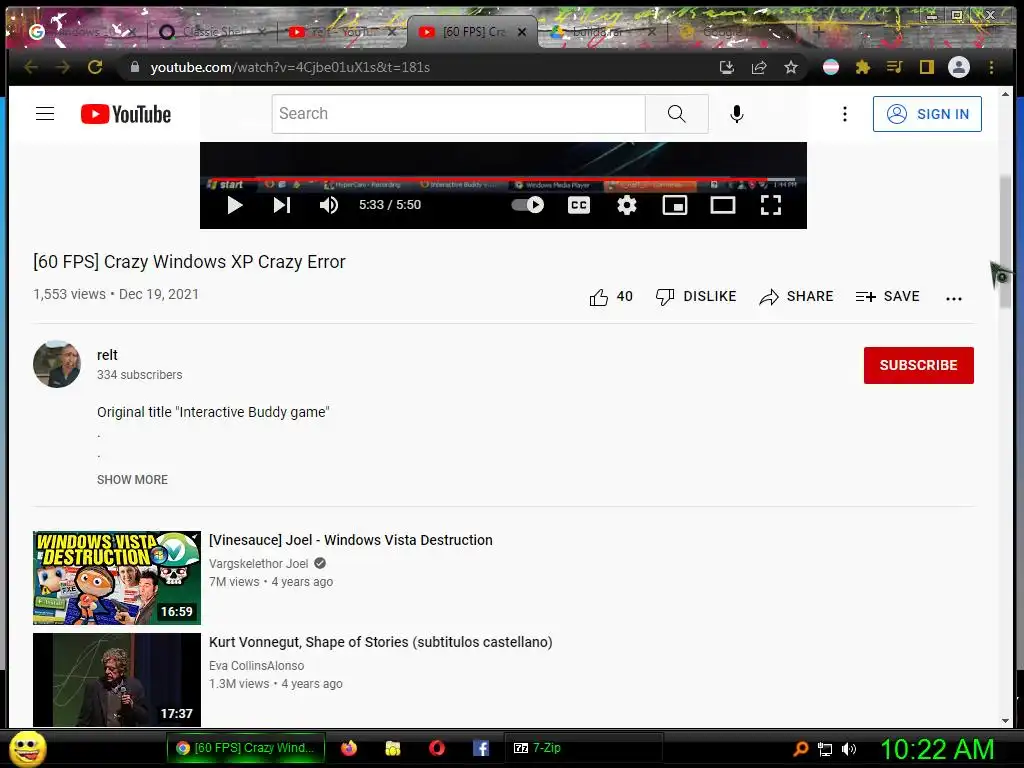The width and height of the screenshot is (1024, 768).
Task: Open video player settings gear
Action: (627, 205)
